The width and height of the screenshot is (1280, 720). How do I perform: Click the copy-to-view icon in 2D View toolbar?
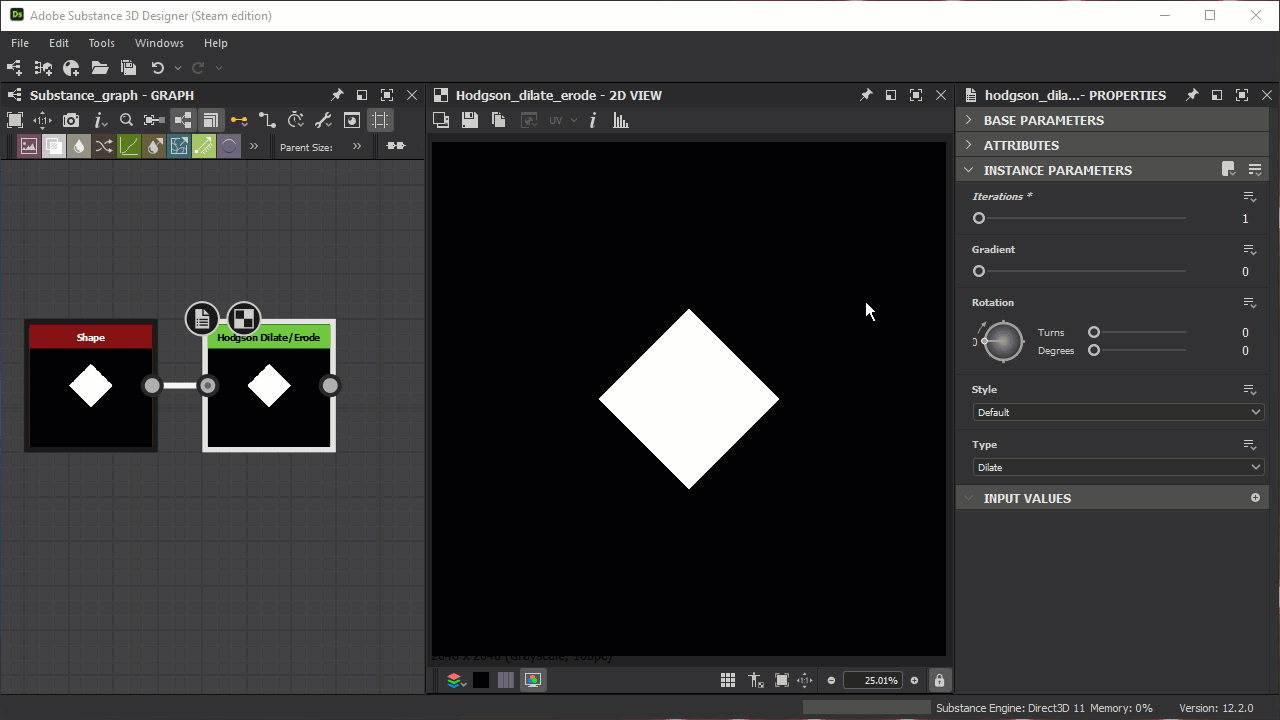pos(441,120)
